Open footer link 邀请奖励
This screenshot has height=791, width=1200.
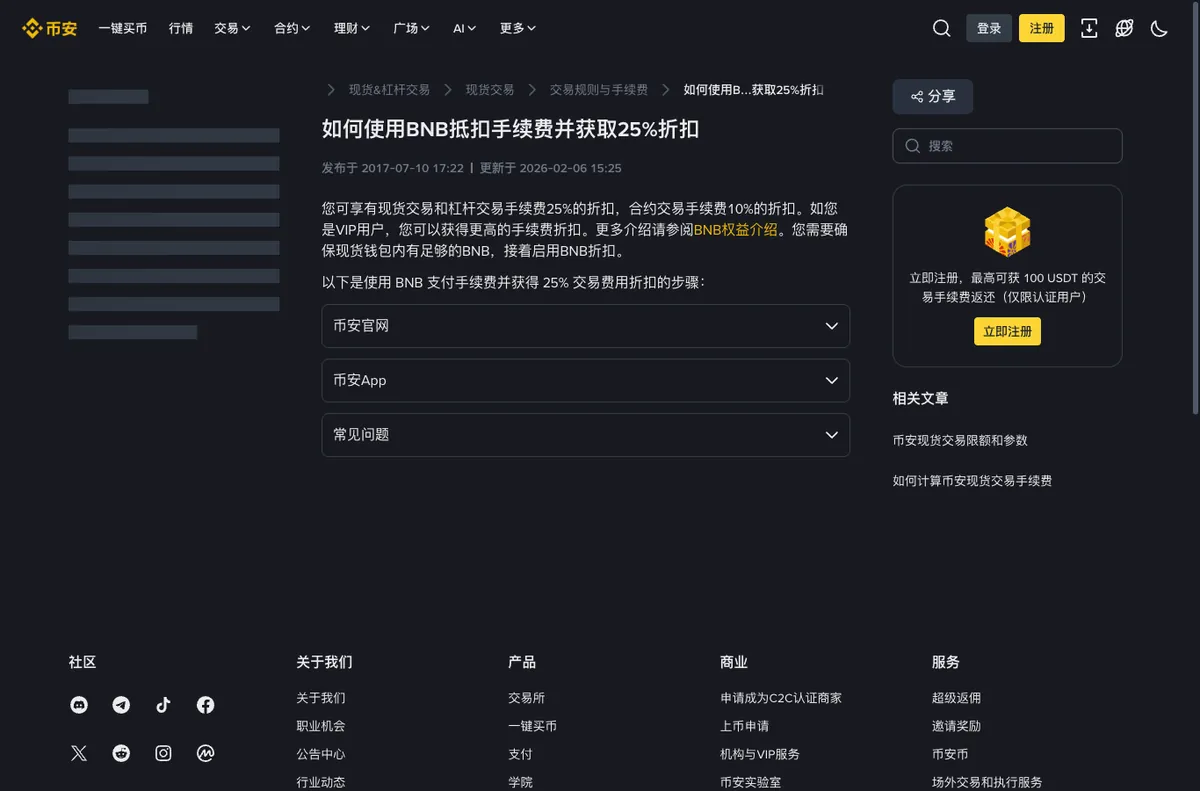(x=957, y=726)
